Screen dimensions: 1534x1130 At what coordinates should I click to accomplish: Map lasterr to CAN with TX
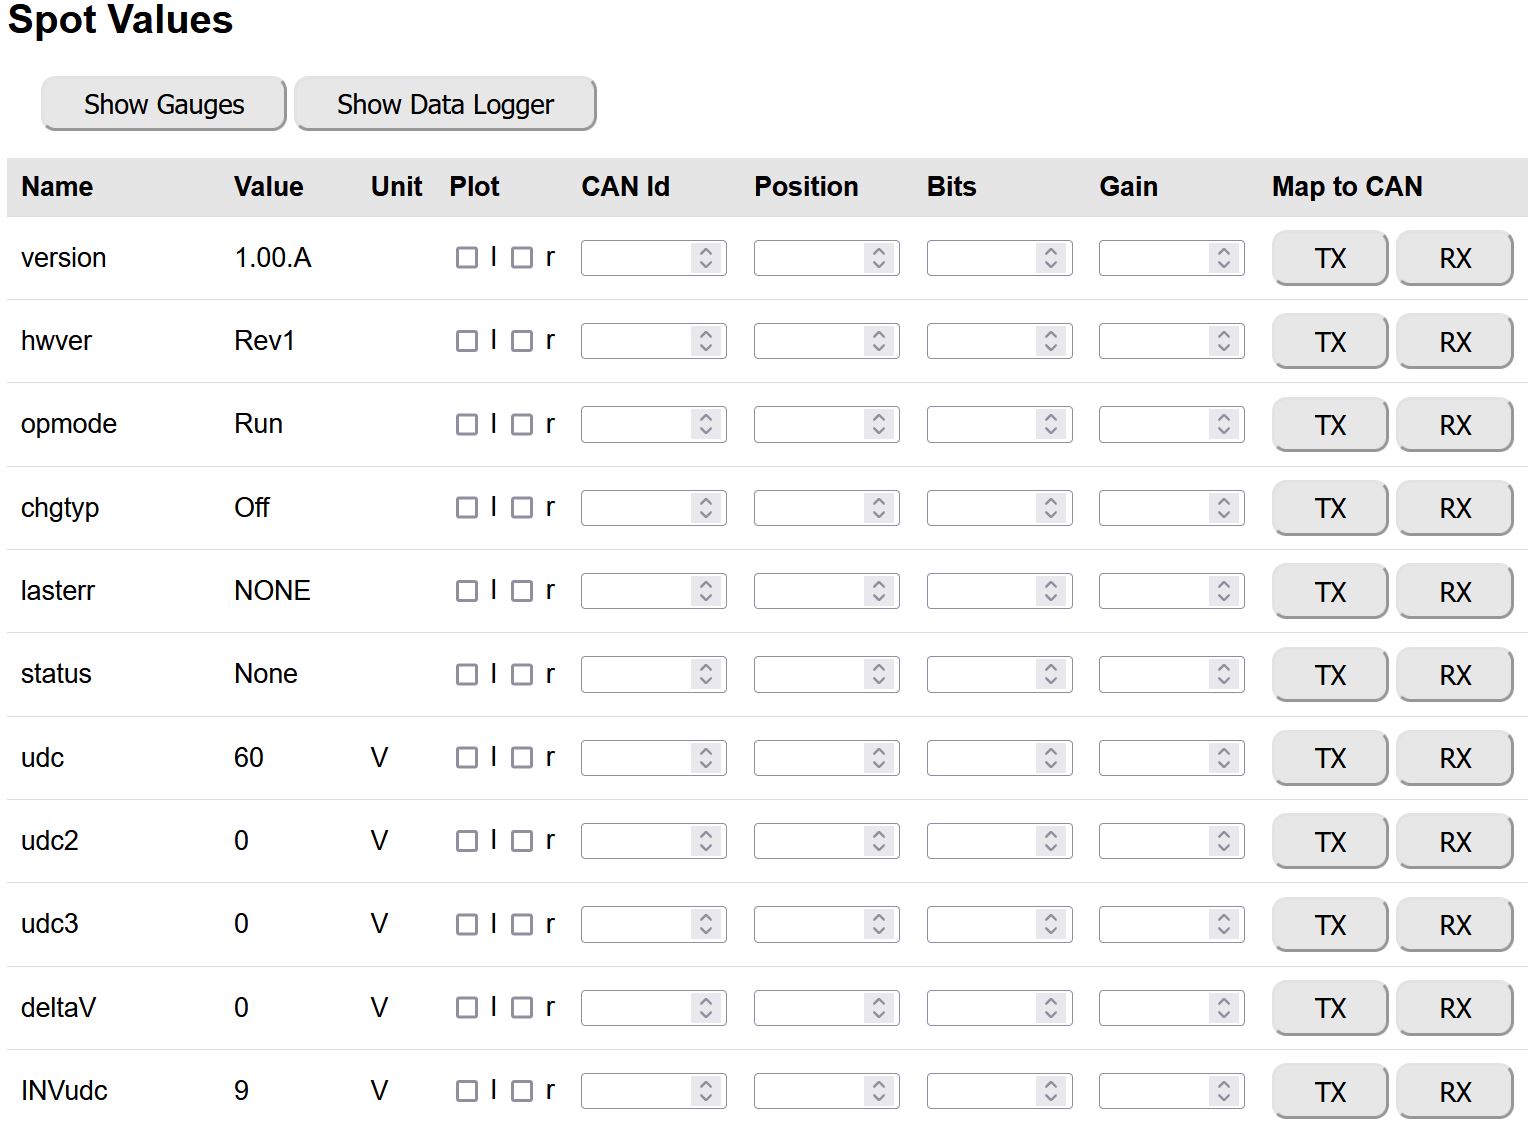1329,592
